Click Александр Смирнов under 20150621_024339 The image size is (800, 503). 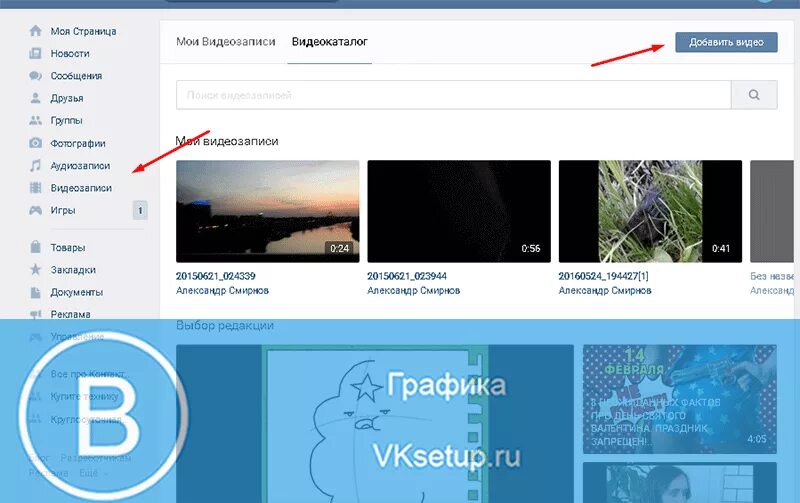pos(222,290)
